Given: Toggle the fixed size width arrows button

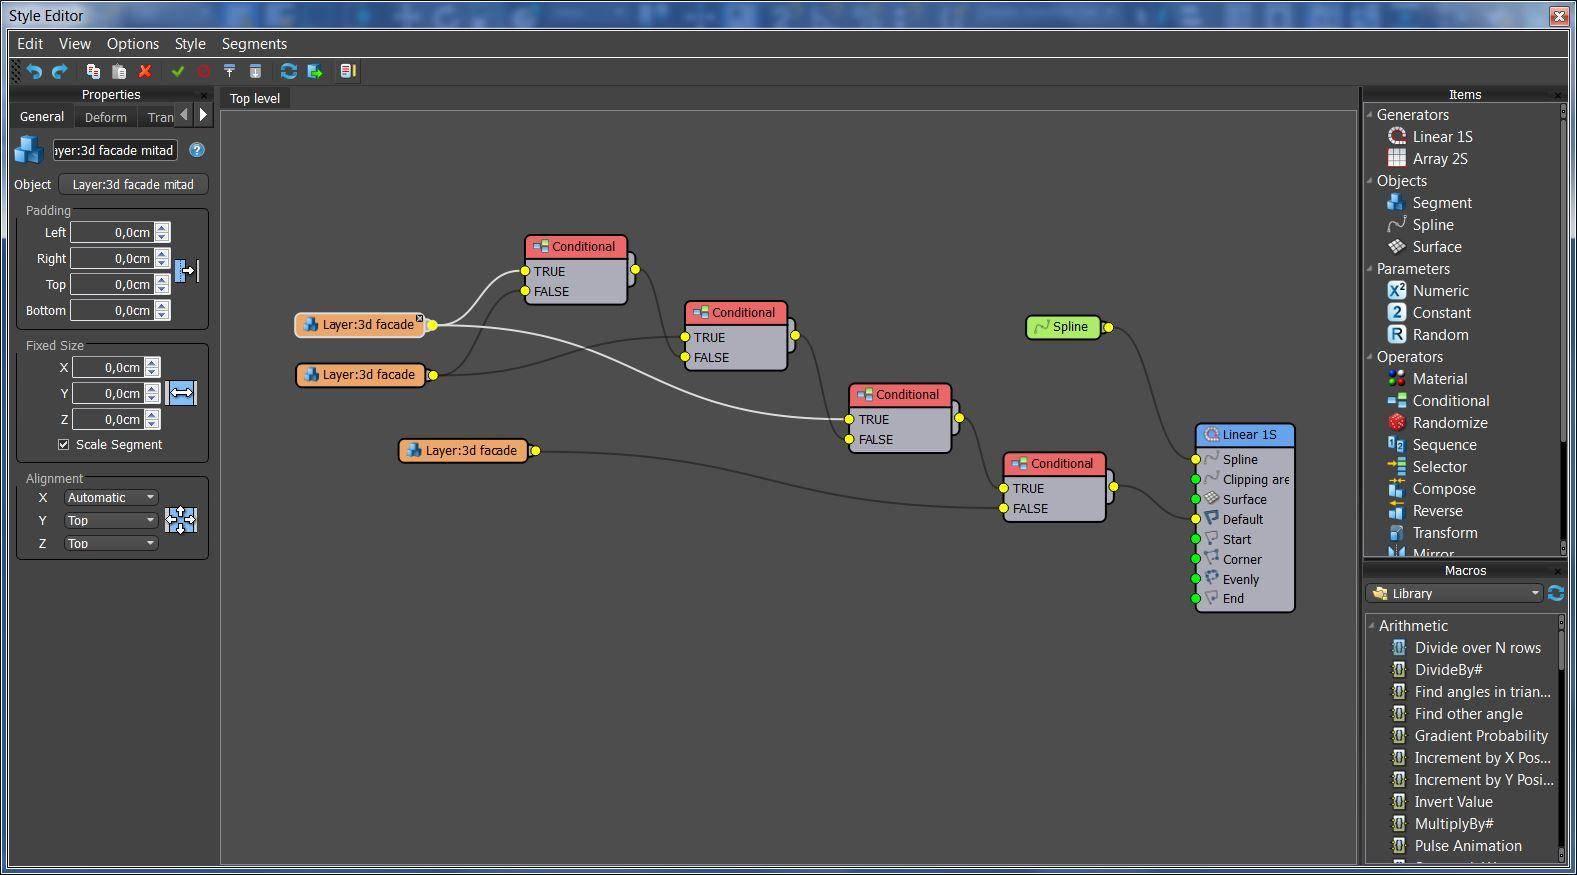Looking at the screenshot, I should click(x=182, y=393).
